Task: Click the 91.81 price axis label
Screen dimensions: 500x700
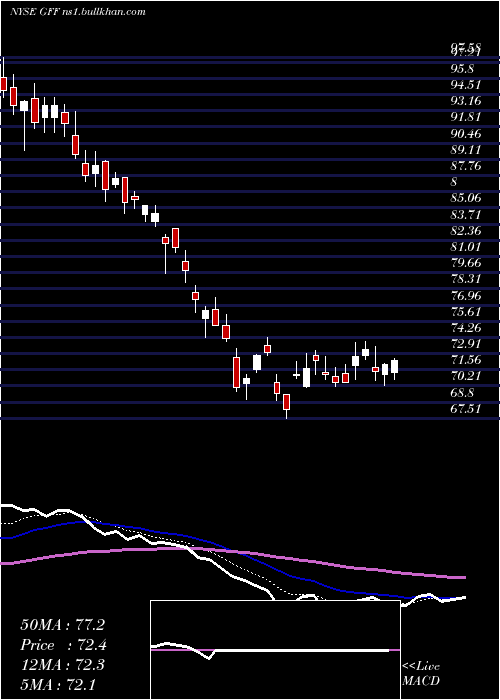Action: (466, 117)
